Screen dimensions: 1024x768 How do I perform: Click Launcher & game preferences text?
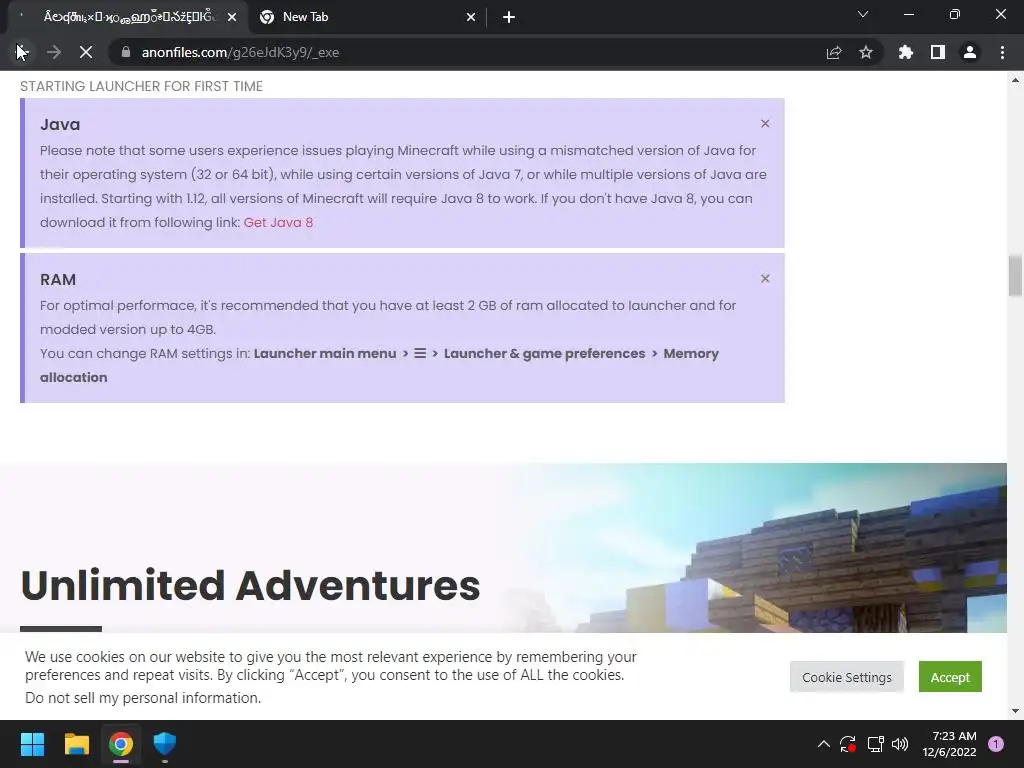[x=545, y=353]
